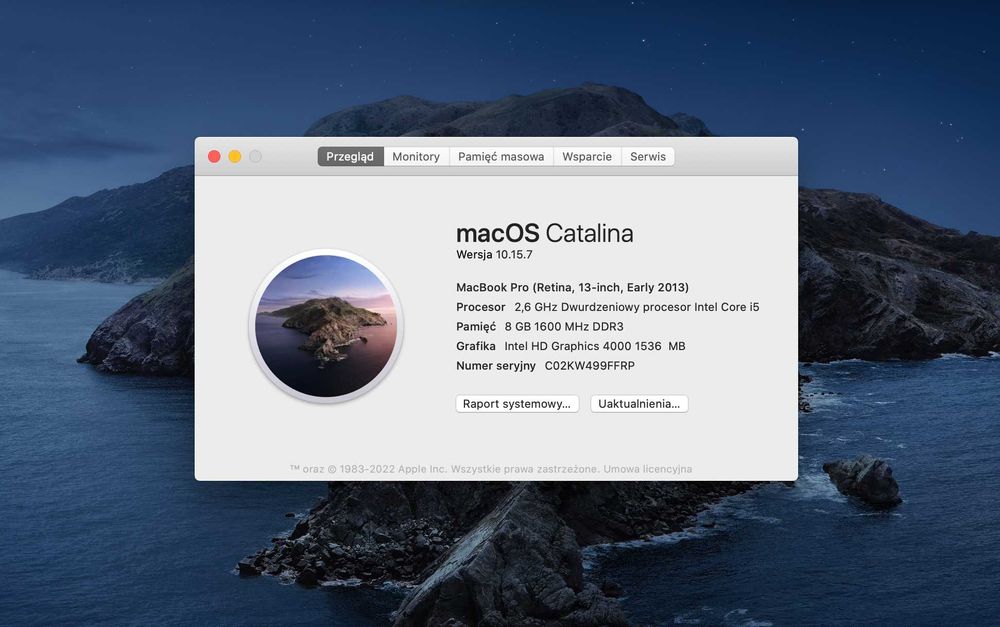This screenshot has height=627, width=1000.
Task: Switch to the Przegląd tab
Action: (350, 156)
